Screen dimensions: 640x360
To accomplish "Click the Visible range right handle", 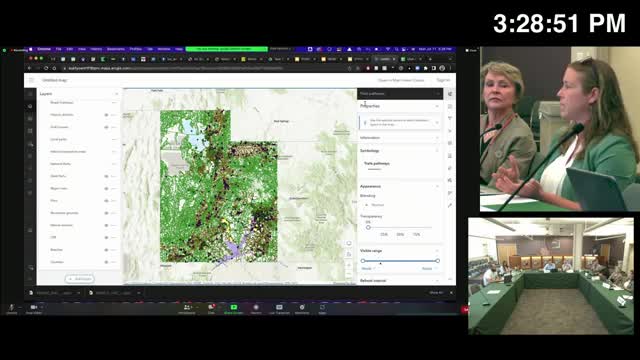I will [x=438, y=261].
